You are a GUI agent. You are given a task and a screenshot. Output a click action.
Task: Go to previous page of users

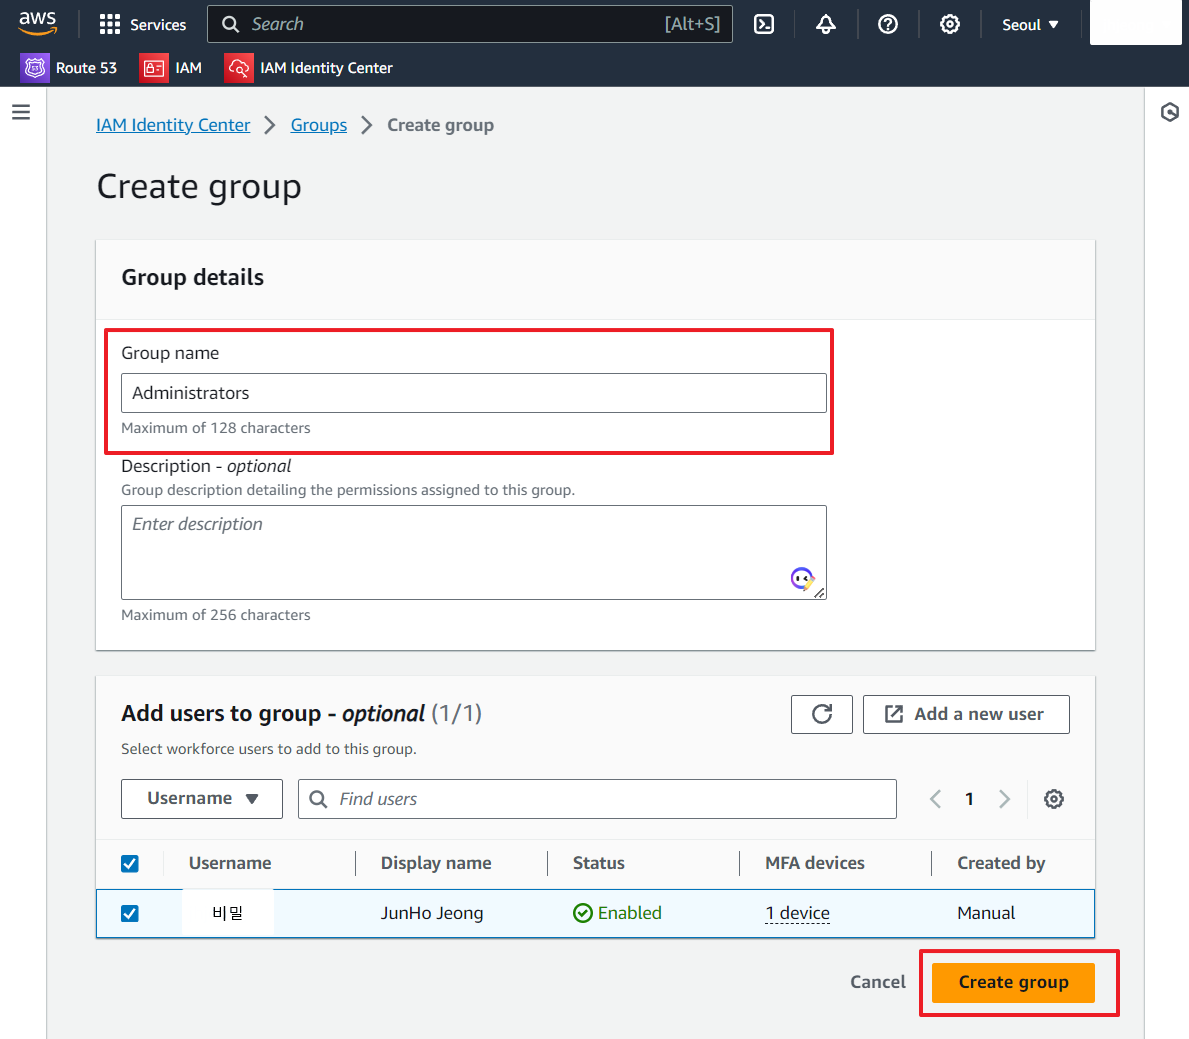click(936, 799)
